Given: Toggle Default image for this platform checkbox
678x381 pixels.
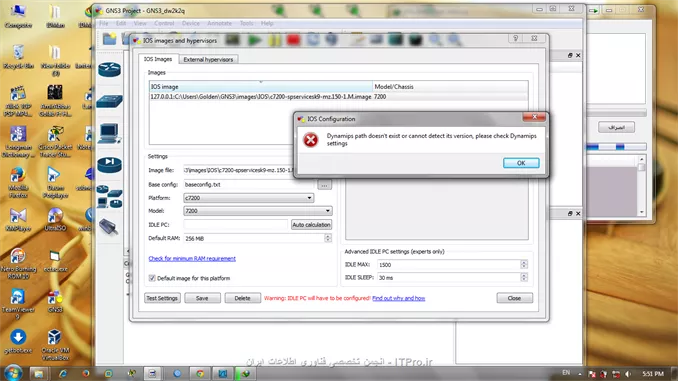Looking at the screenshot, I should coord(152,278).
